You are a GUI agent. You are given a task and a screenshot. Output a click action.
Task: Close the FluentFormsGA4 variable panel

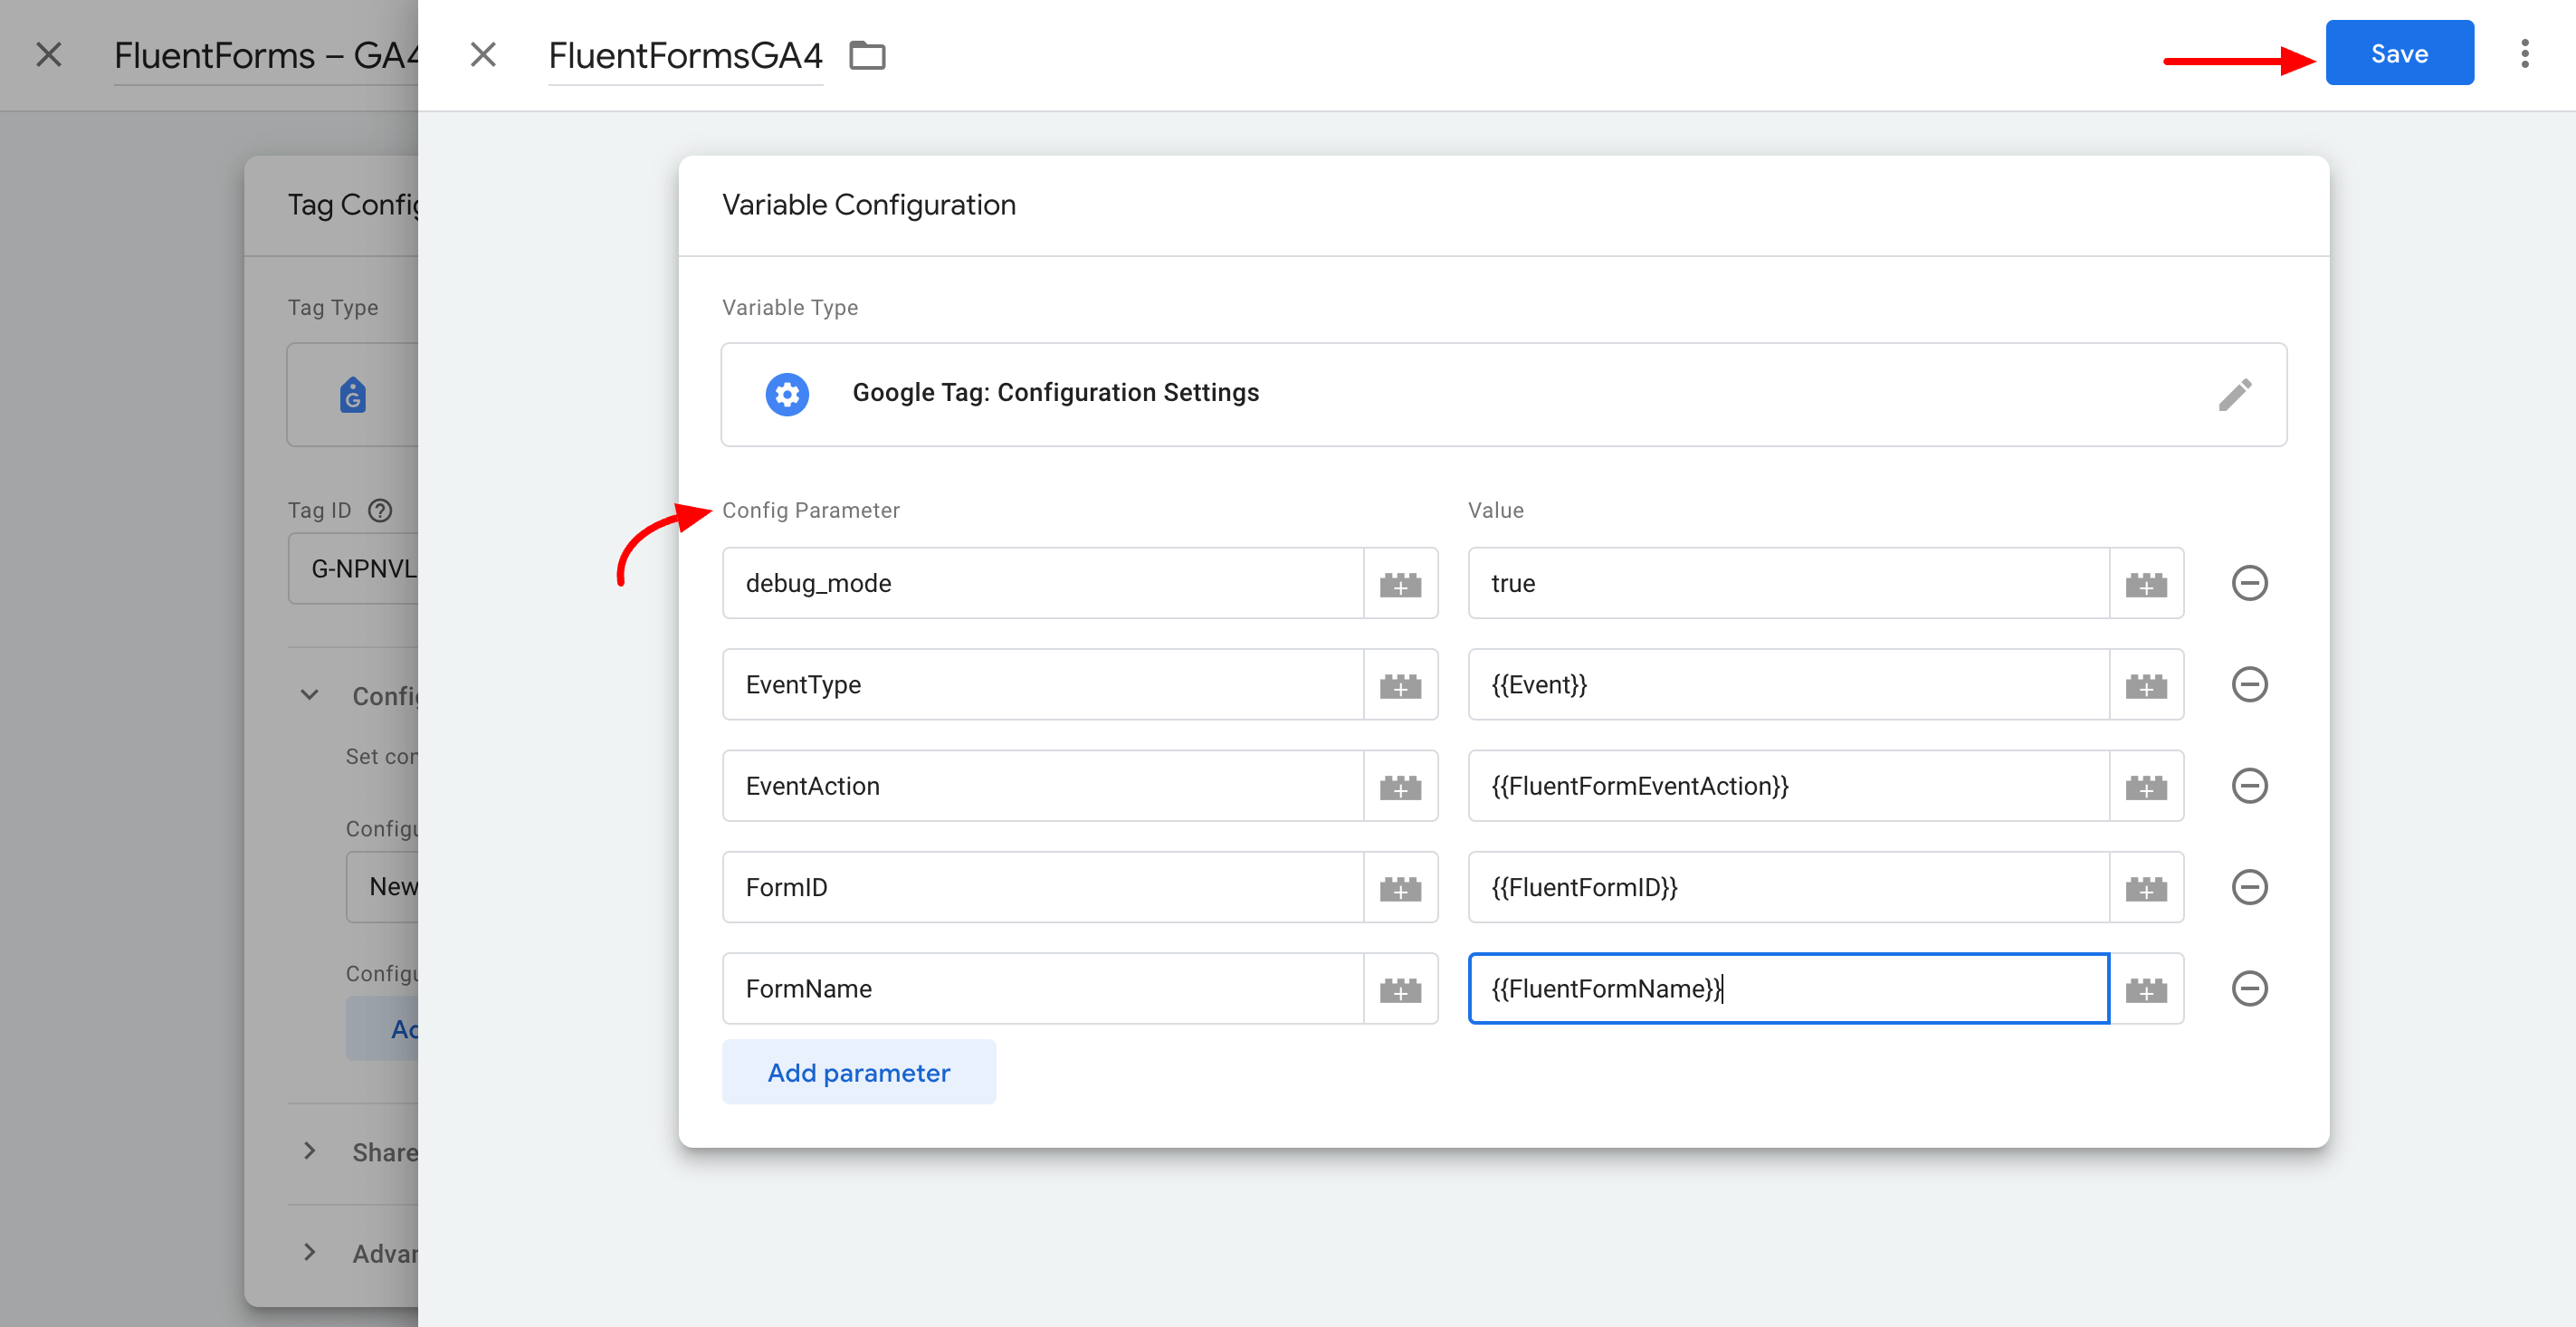click(x=483, y=55)
